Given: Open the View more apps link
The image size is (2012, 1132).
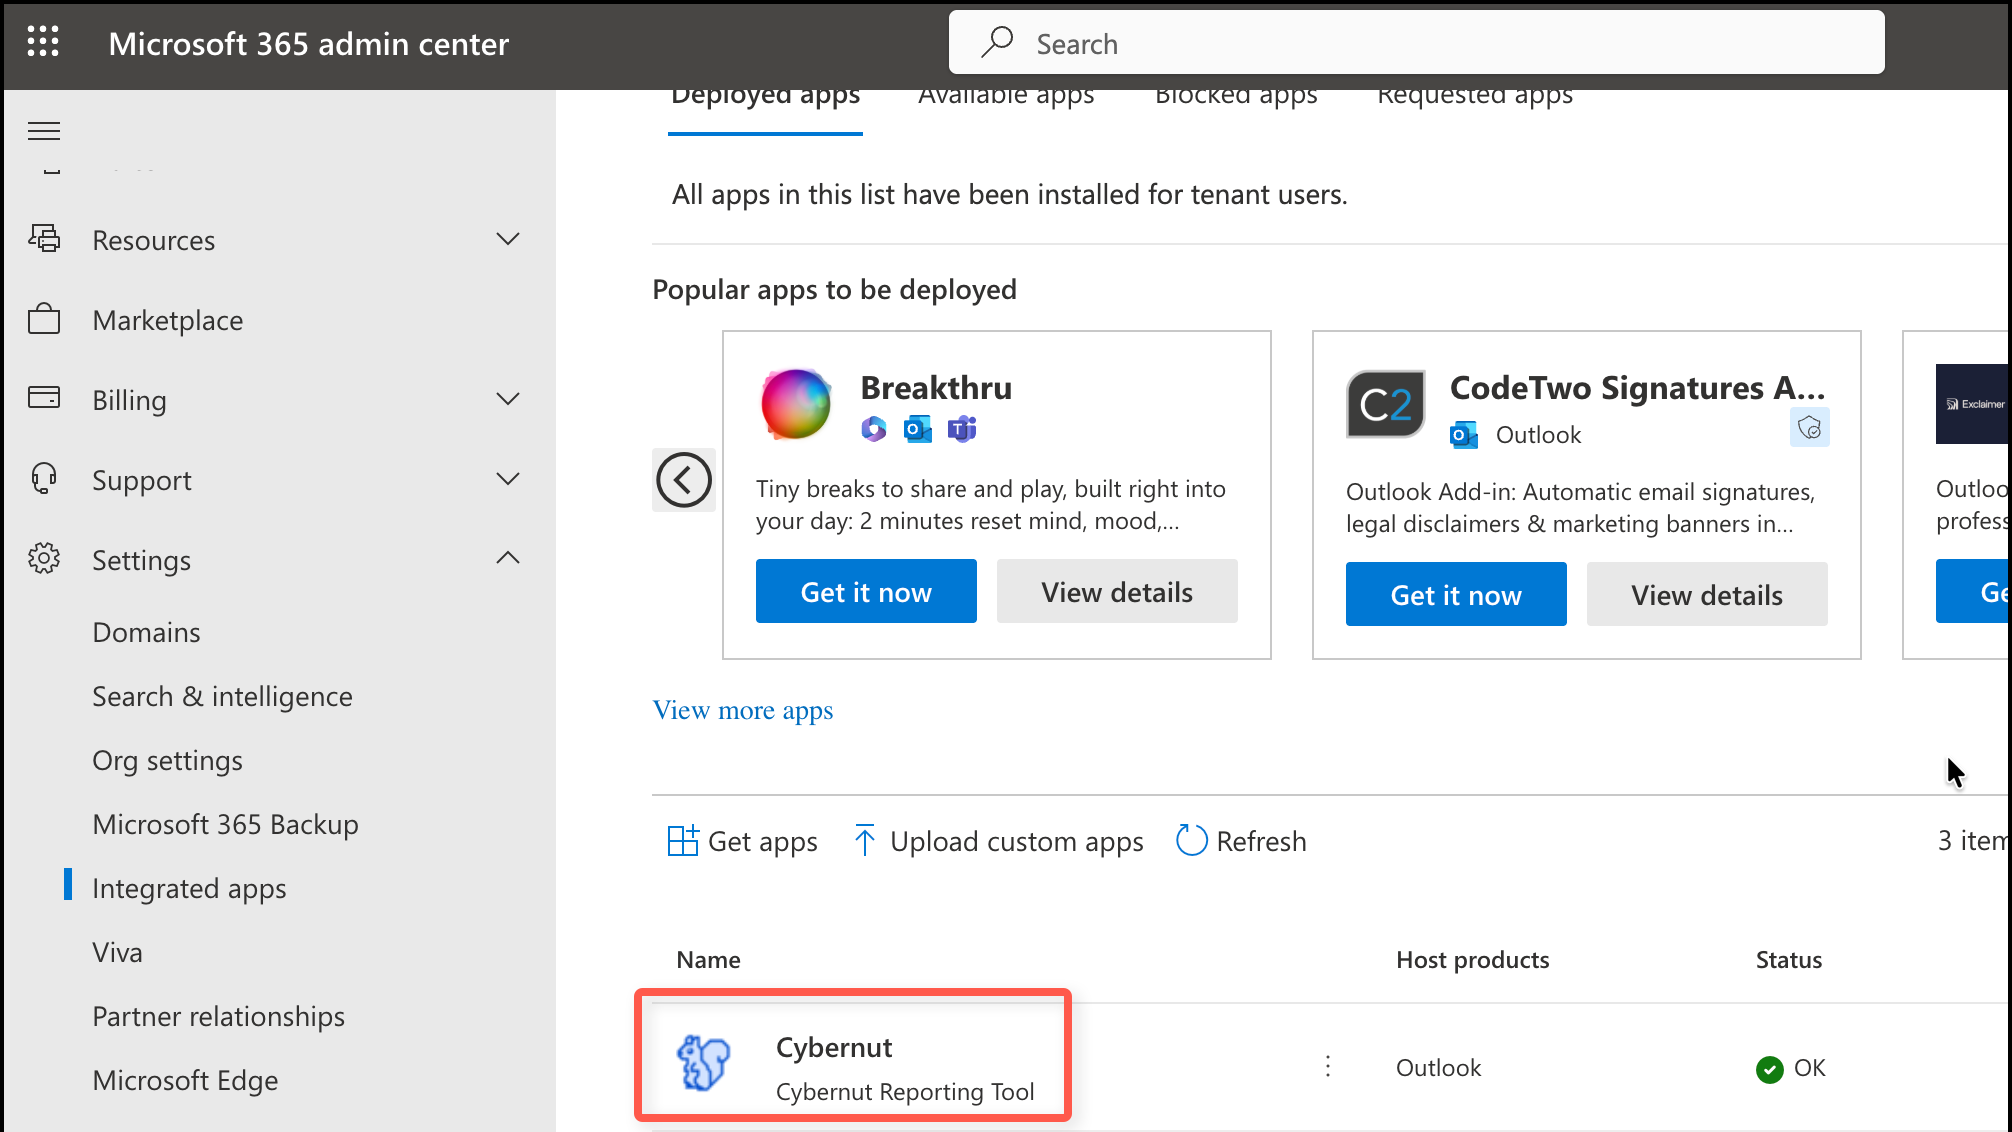Looking at the screenshot, I should pyautogui.click(x=742, y=711).
